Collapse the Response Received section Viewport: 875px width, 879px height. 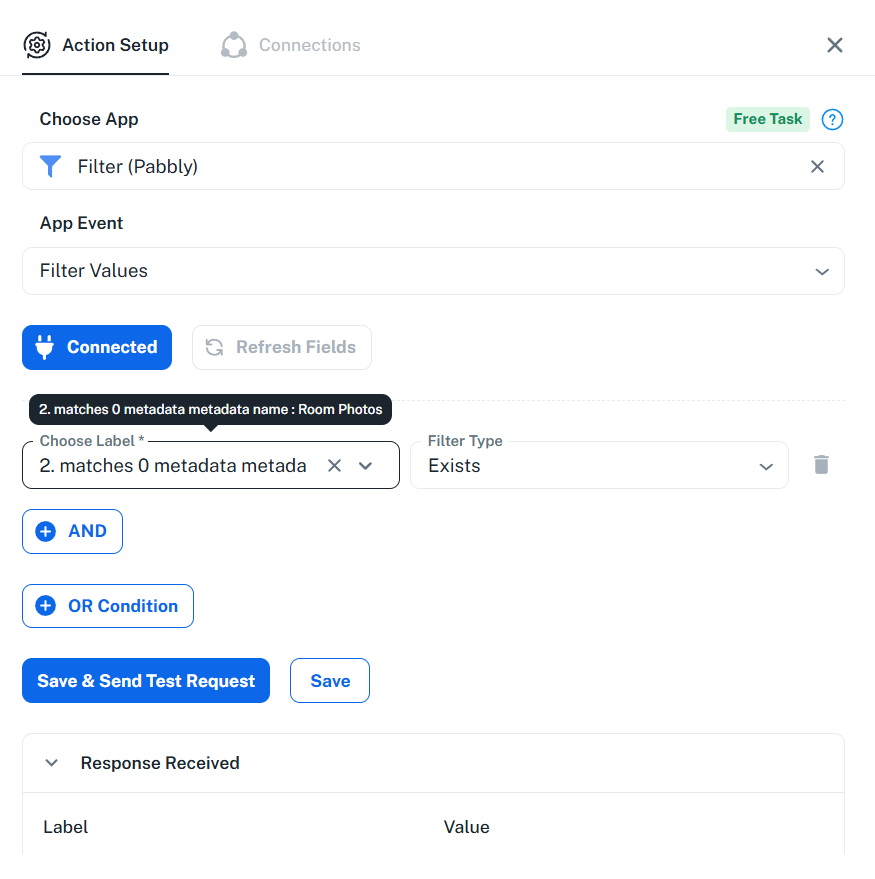pos(51,763)
